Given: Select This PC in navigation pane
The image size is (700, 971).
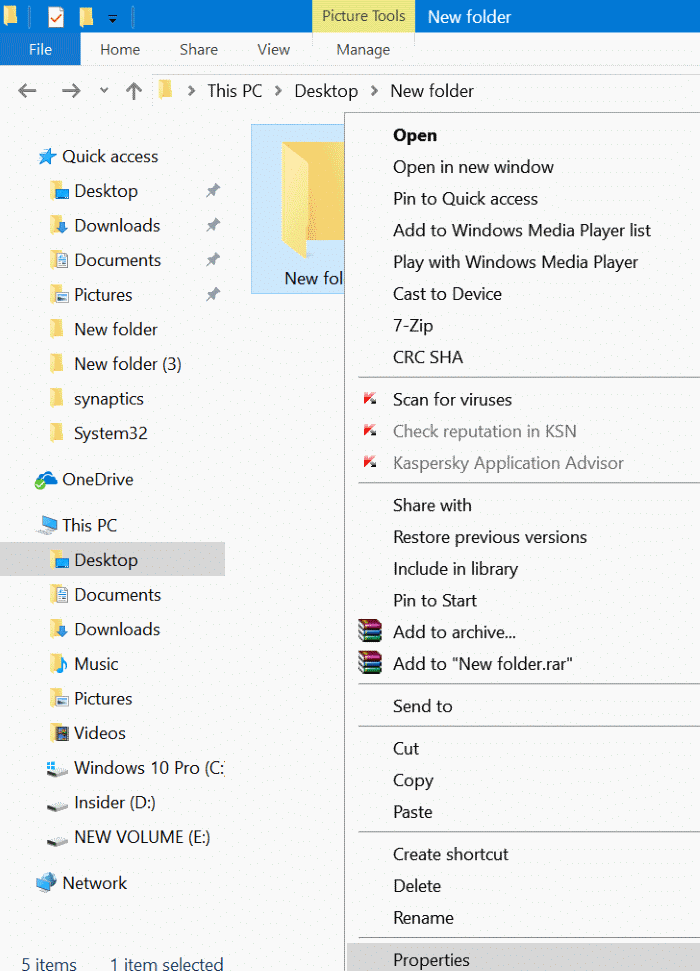Looking at the screenshot, I should [89, 525].
